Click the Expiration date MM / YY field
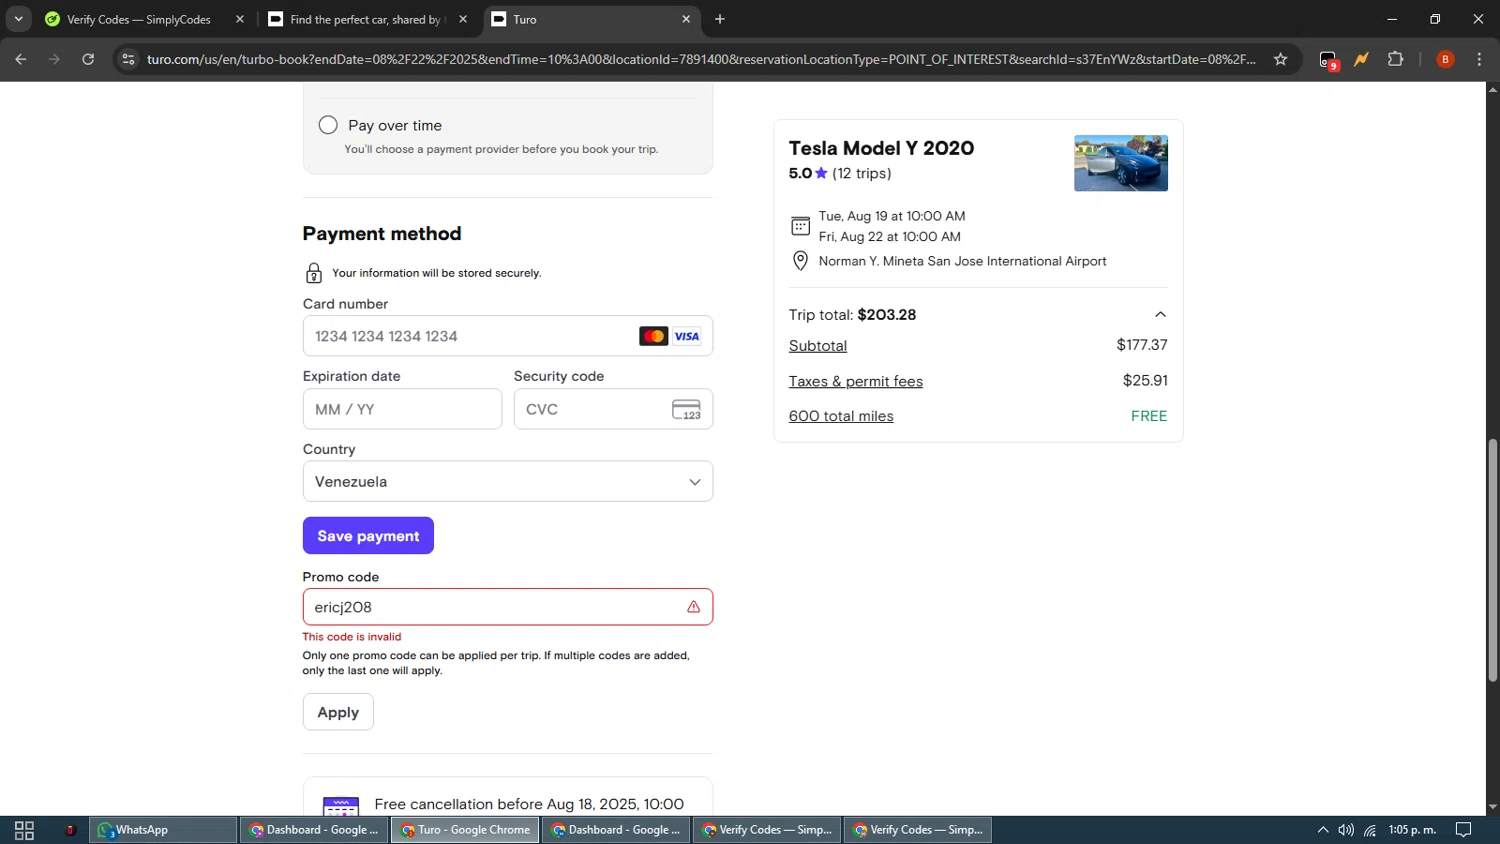Image resolution: width=1500 pixels, height=844 pixels. click(x=402, y=409)
